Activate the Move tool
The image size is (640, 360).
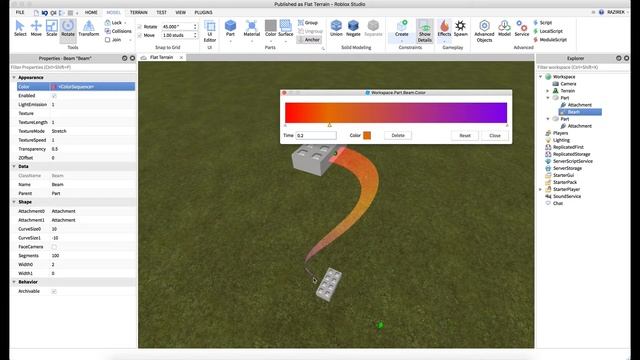pos(36,29)
